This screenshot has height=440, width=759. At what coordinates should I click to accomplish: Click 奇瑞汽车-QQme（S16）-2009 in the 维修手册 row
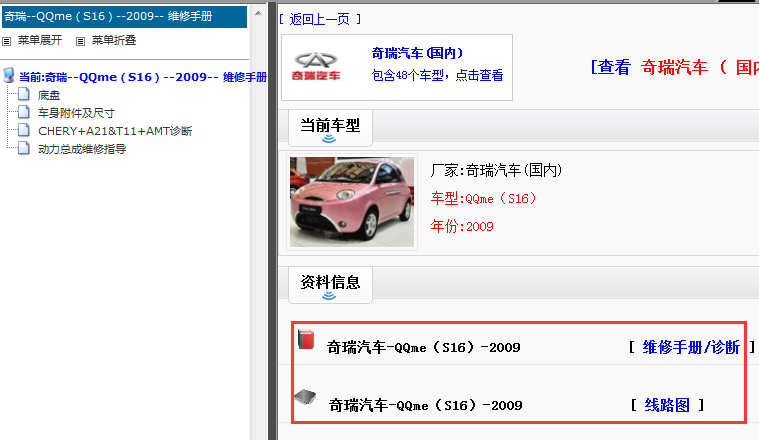point(424,348)
